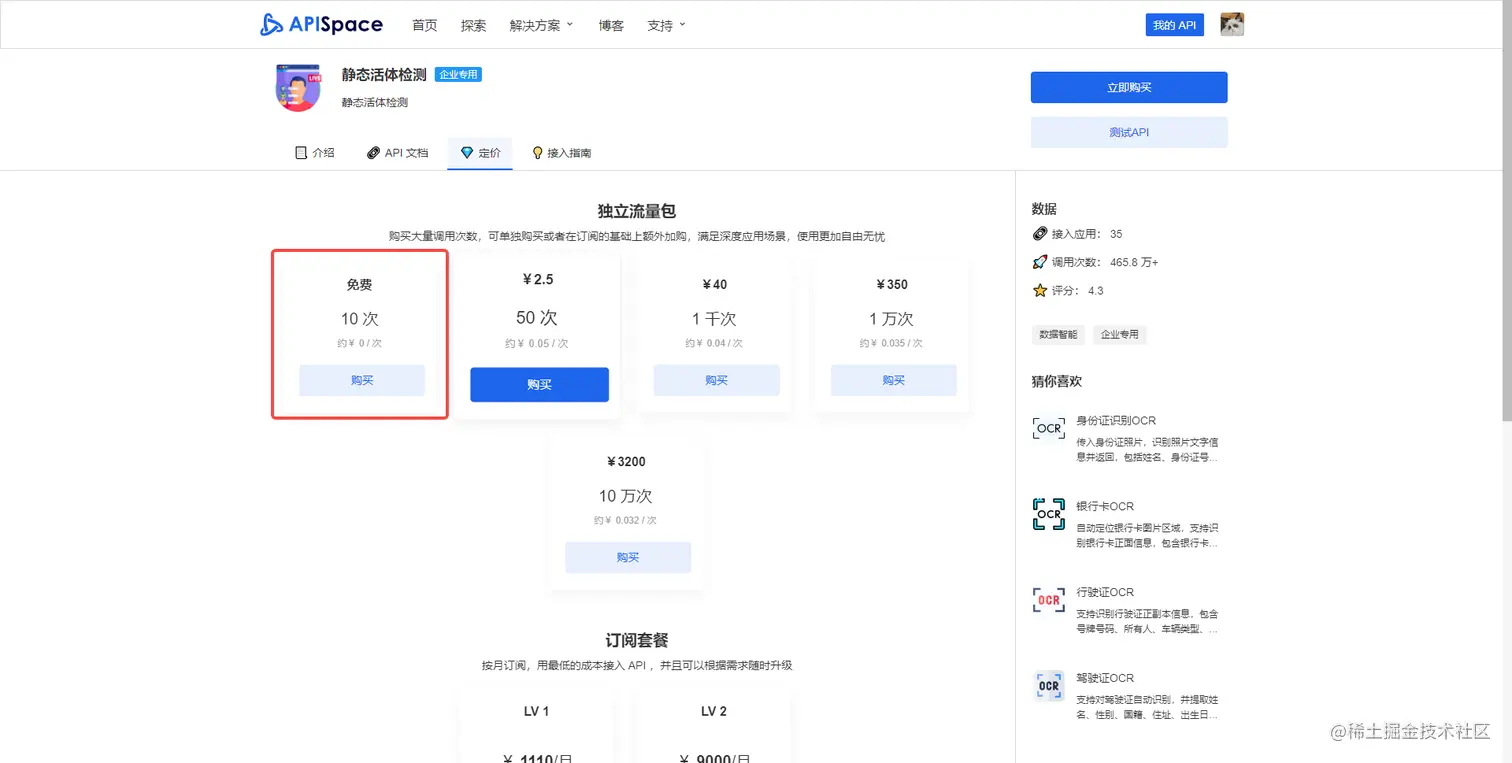Open the 驾驶证OCR icon

pyautogui.click(x=1048, y=686)
